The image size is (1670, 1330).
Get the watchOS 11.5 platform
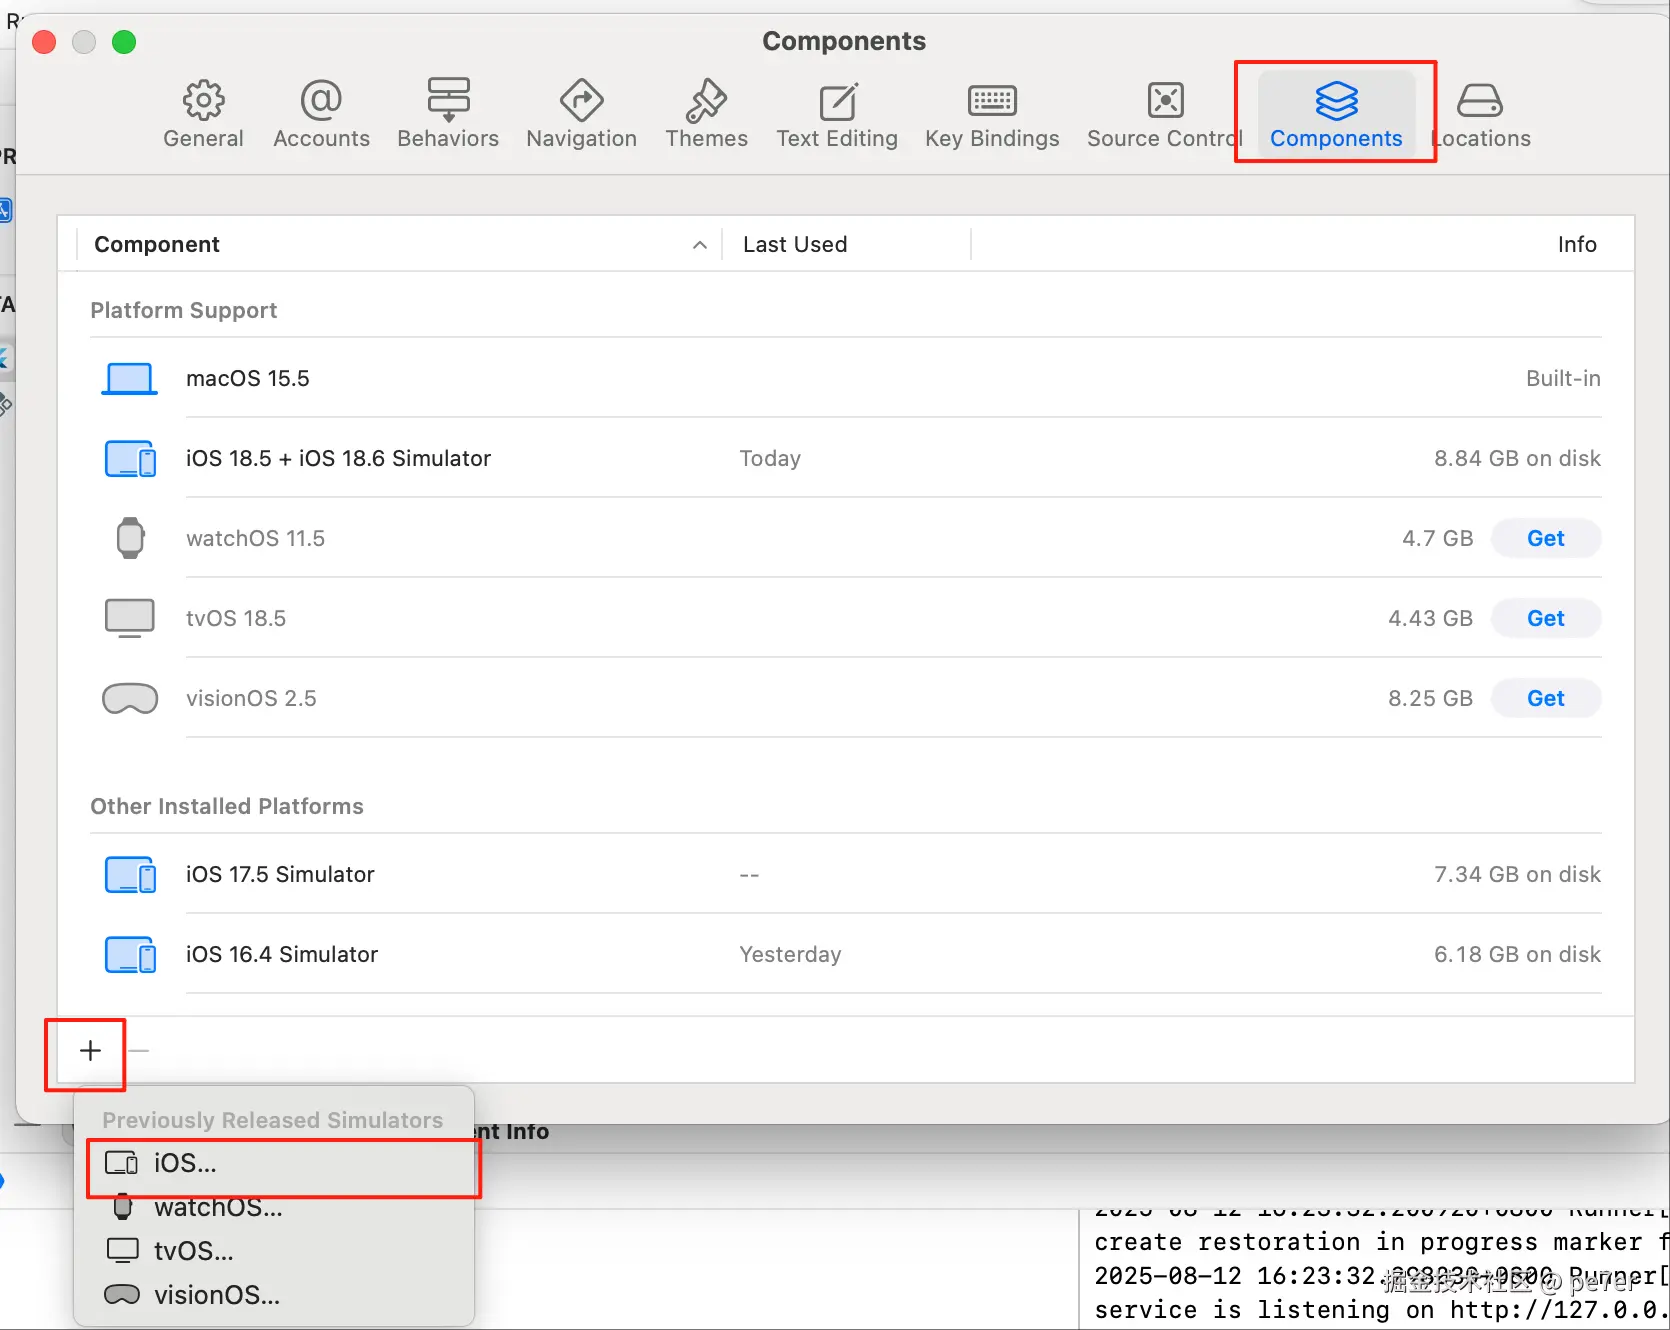[1545, 538]
